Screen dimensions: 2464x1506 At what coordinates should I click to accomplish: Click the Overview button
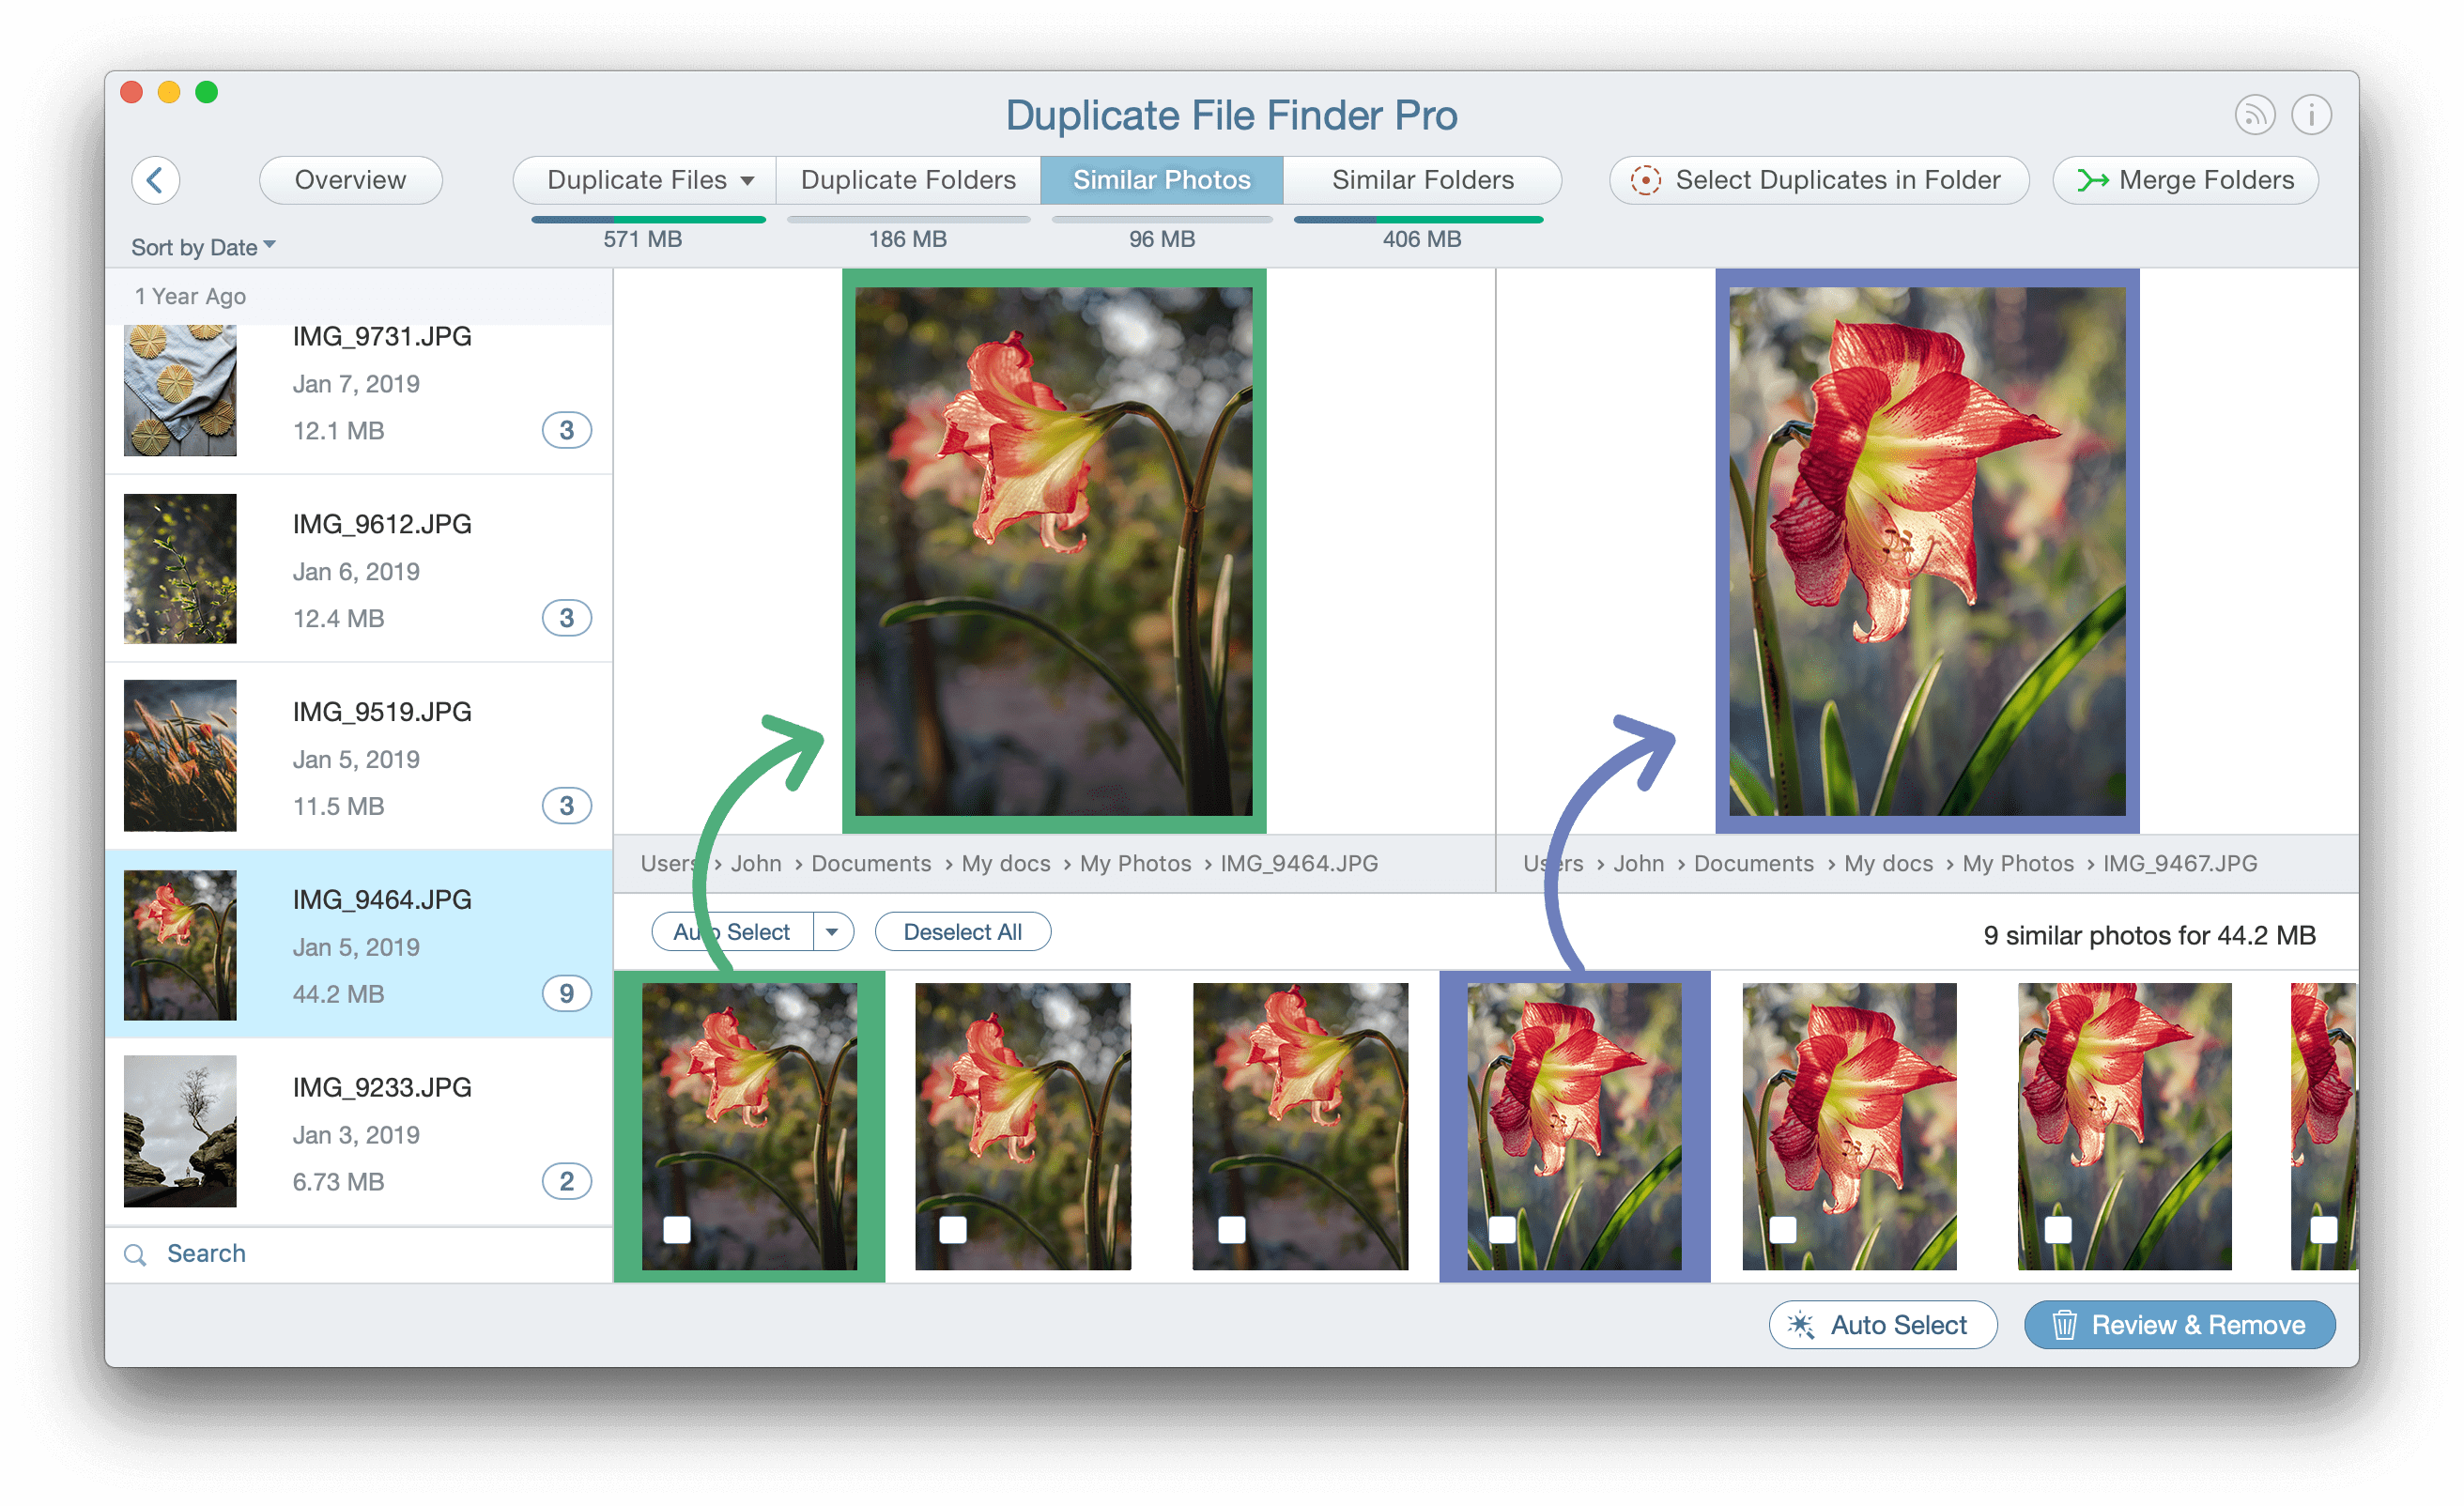point(352,177)
